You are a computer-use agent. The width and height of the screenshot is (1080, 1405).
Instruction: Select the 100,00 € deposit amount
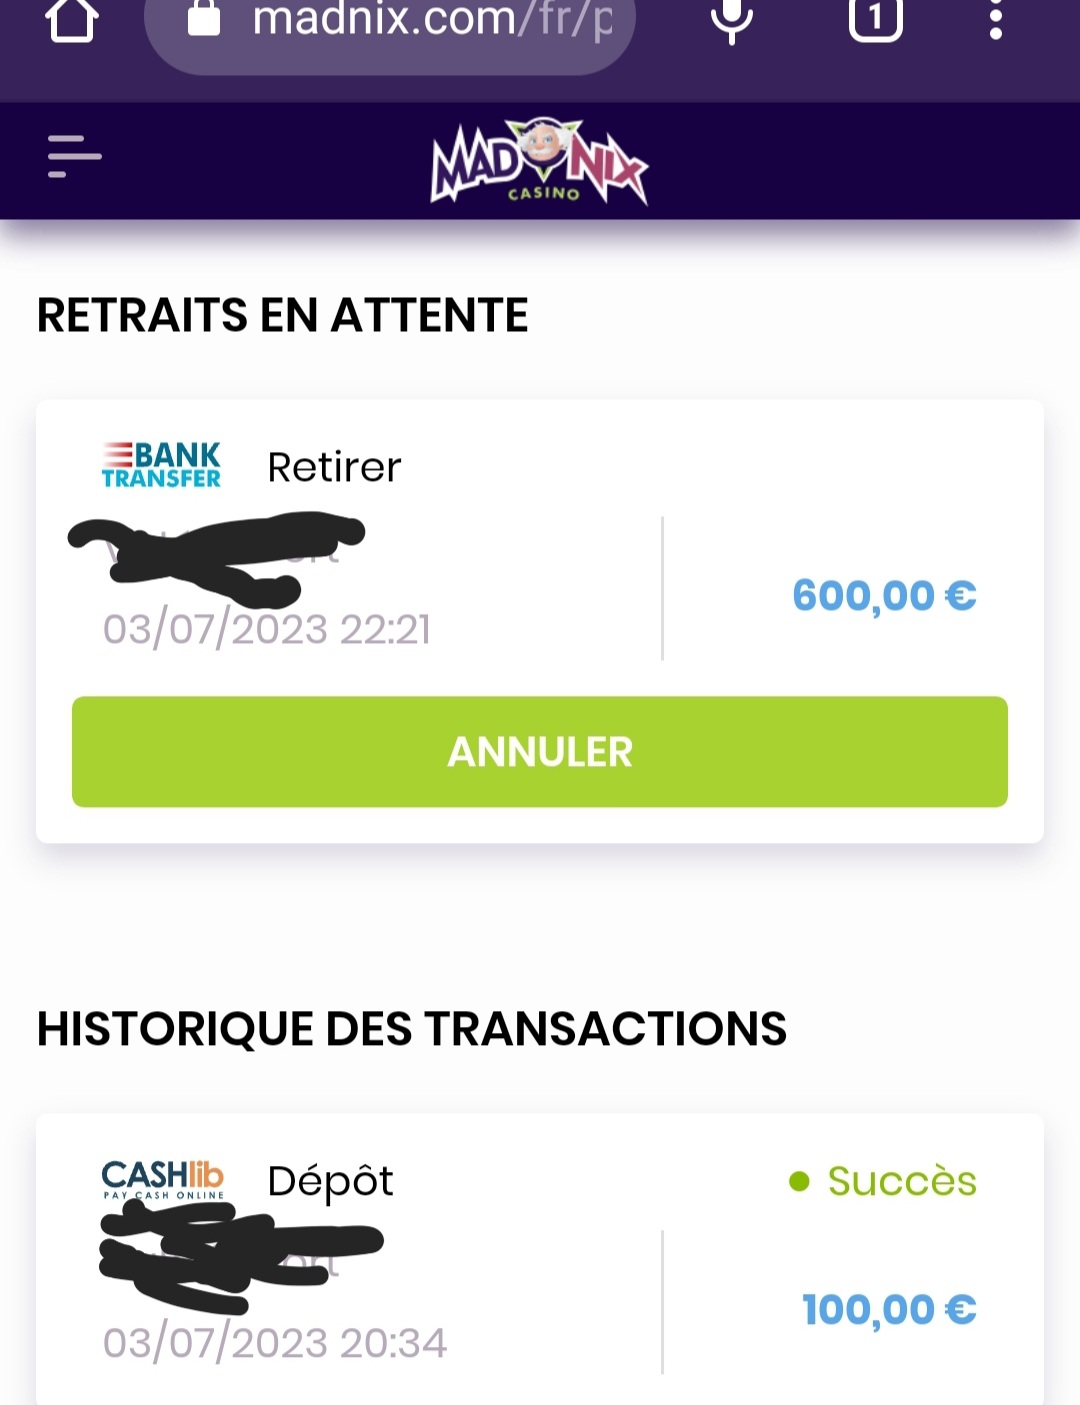tap(889, 1310)
